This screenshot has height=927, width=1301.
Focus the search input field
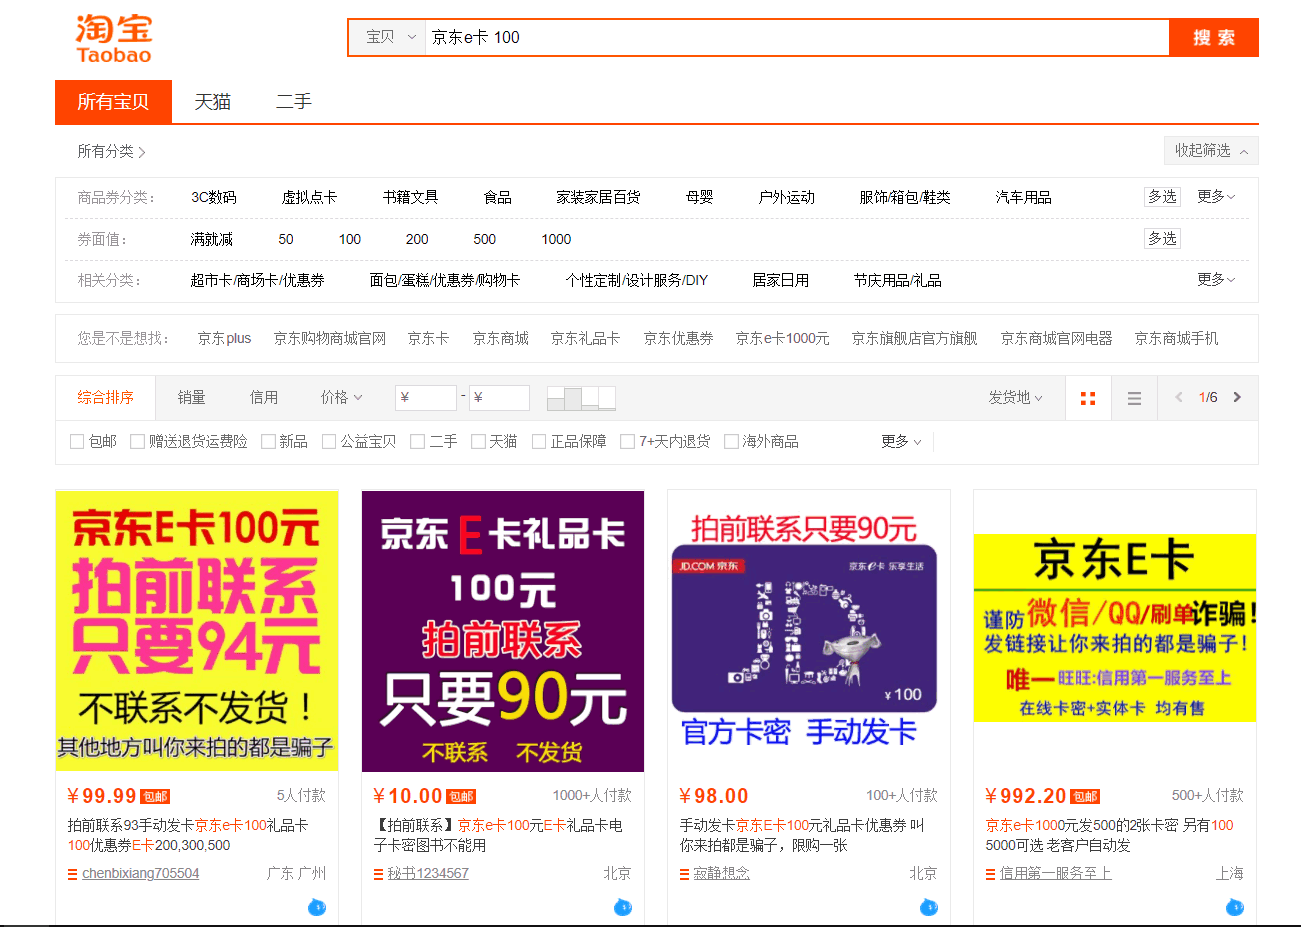[796, 37]
